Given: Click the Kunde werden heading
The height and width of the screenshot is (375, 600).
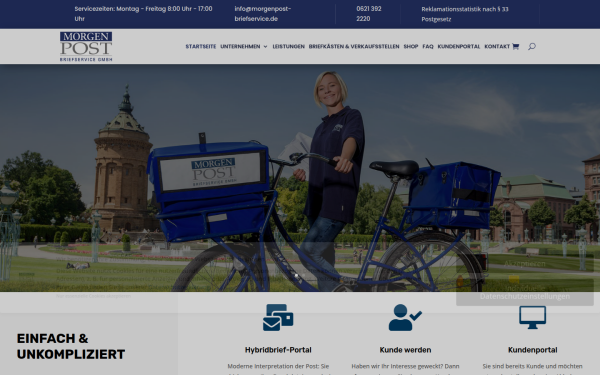Looking at the screenshot, I should [405, 350].
